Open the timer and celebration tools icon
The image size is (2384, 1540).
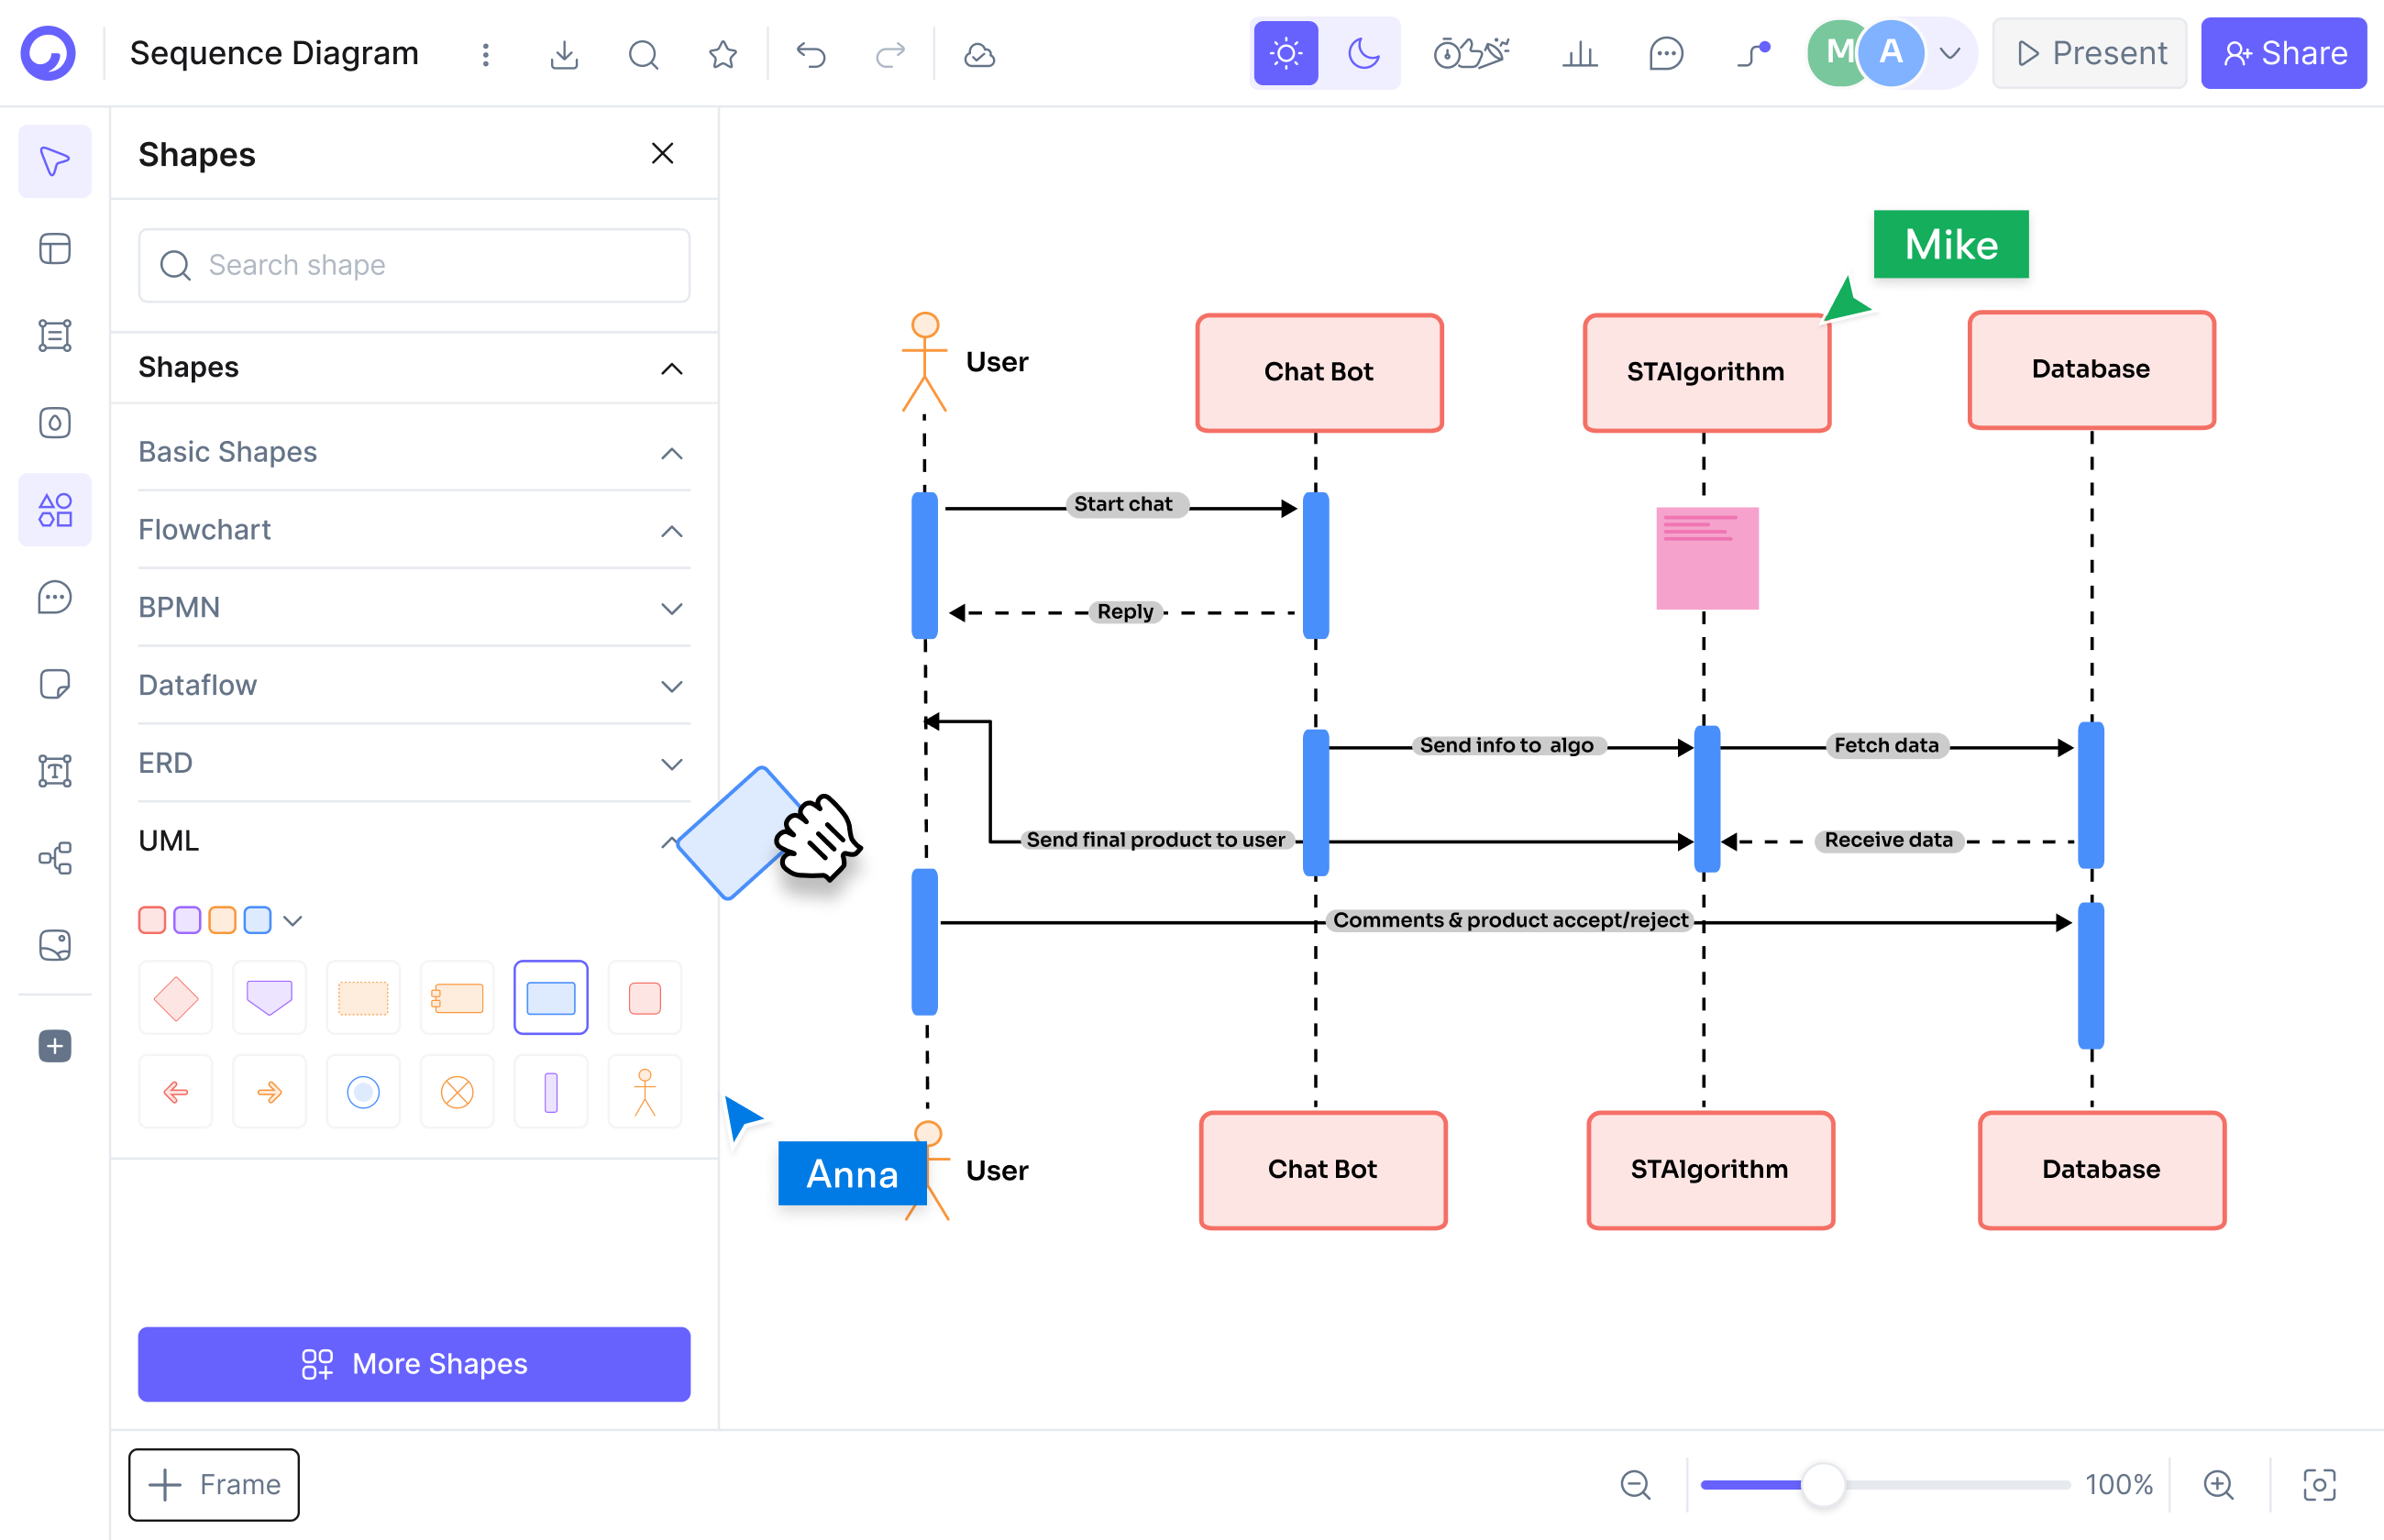[x=1471, y=53]
